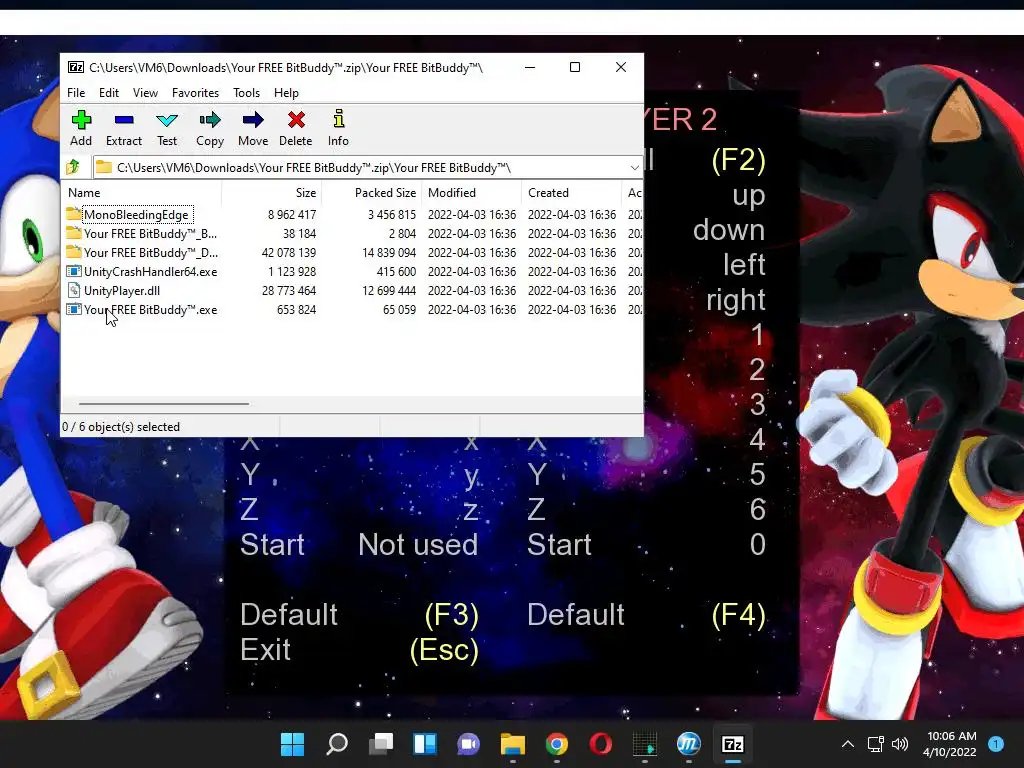Open File Explorer from taskbar
Screen dimensions: 1024x768
tap(513, 744)
